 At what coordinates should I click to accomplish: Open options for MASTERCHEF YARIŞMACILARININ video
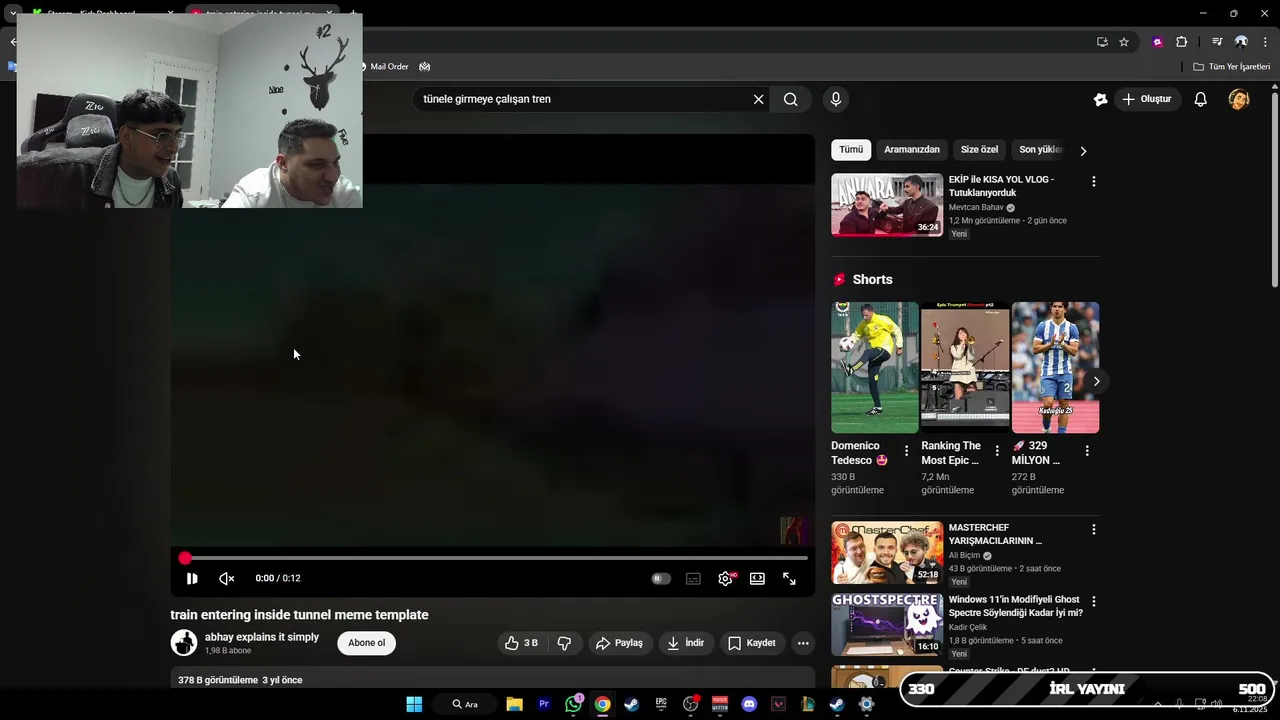coord(1093,530)
